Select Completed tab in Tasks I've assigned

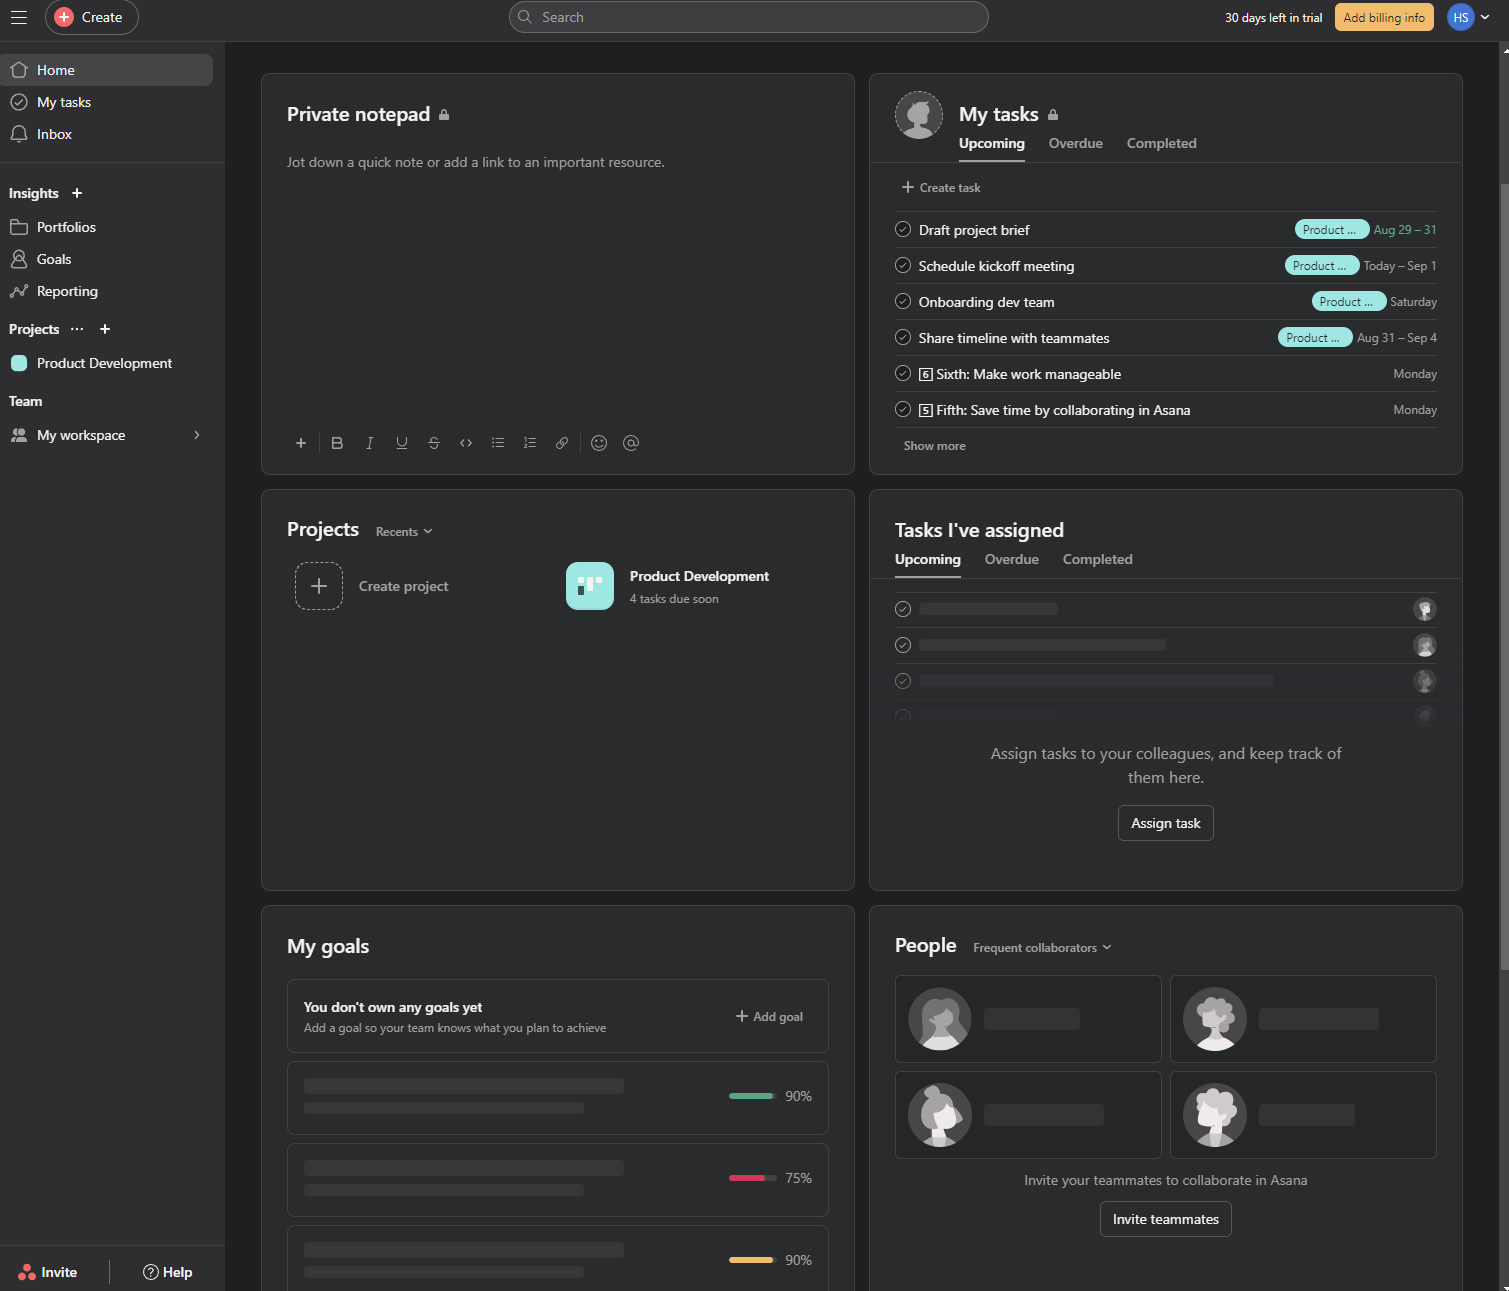click(1097, 560)
